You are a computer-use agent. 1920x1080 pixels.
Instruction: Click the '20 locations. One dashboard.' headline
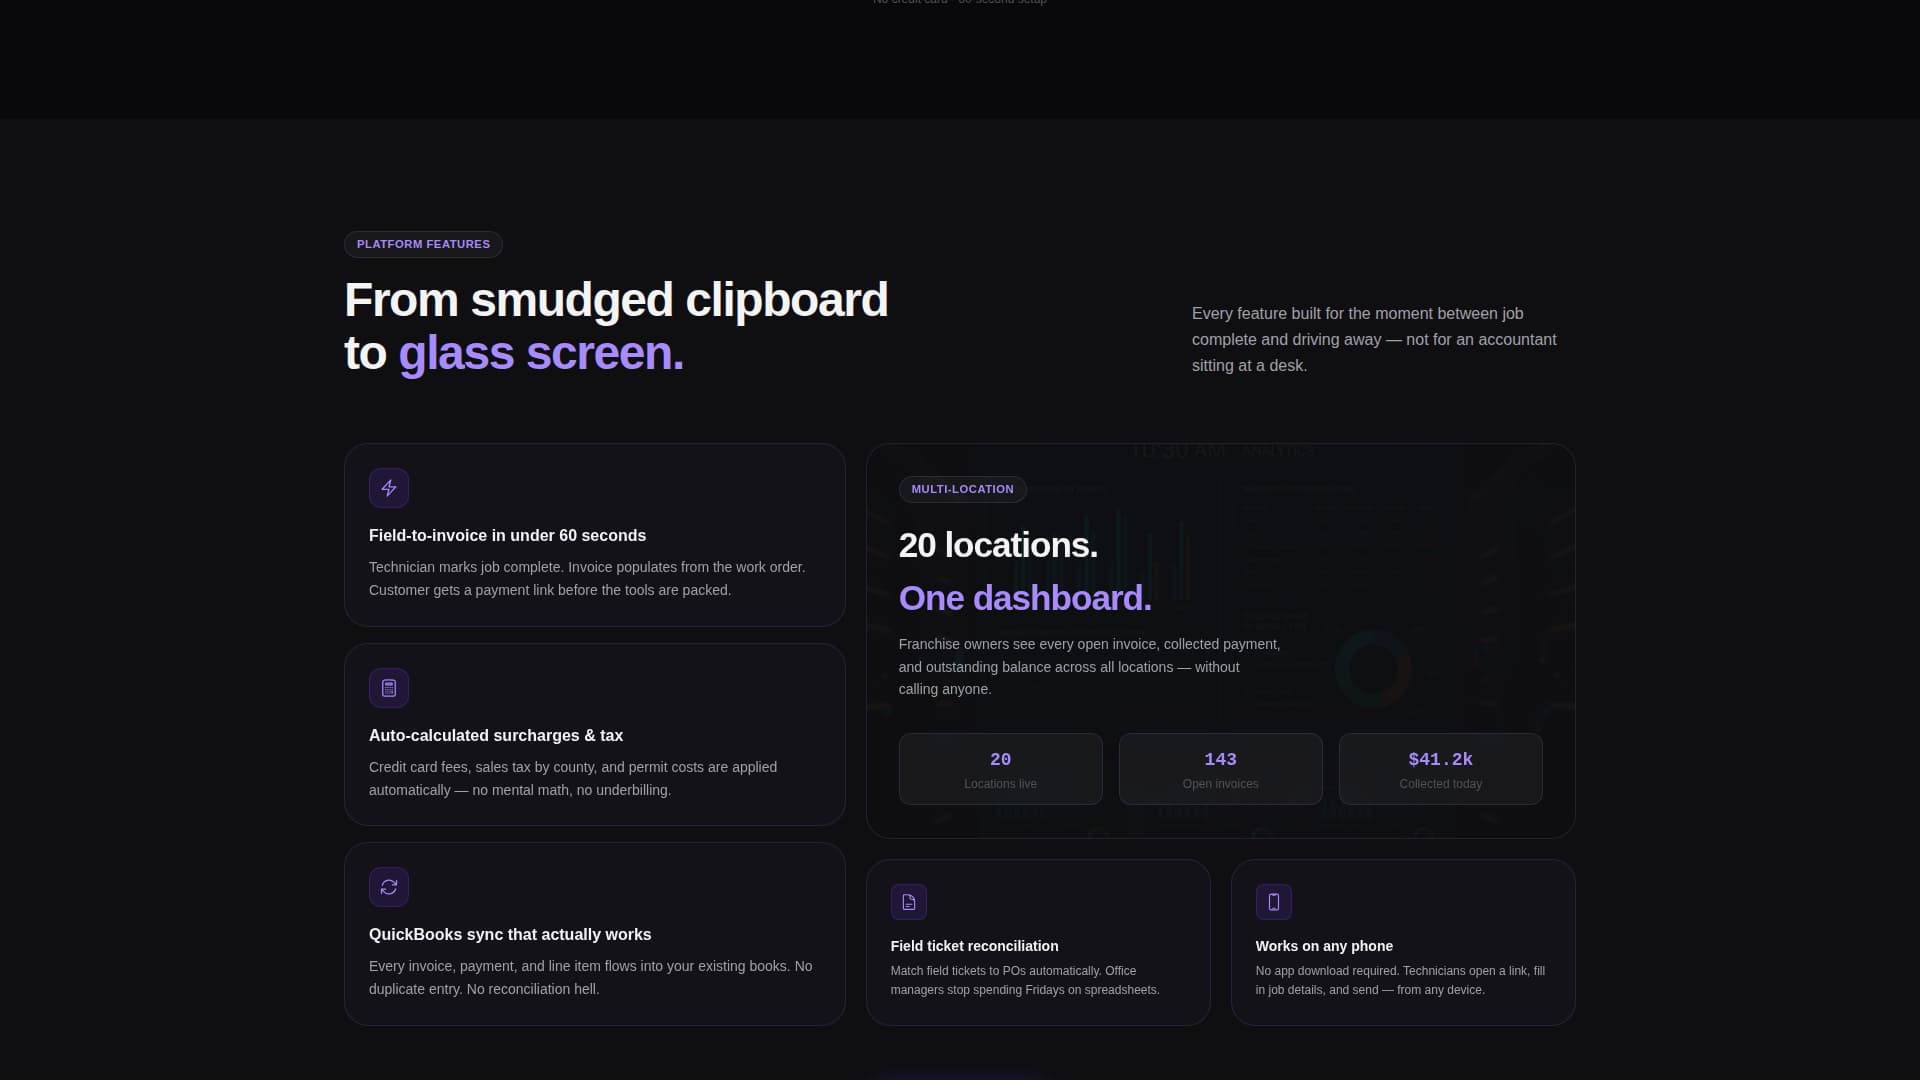pos(1025,570)
